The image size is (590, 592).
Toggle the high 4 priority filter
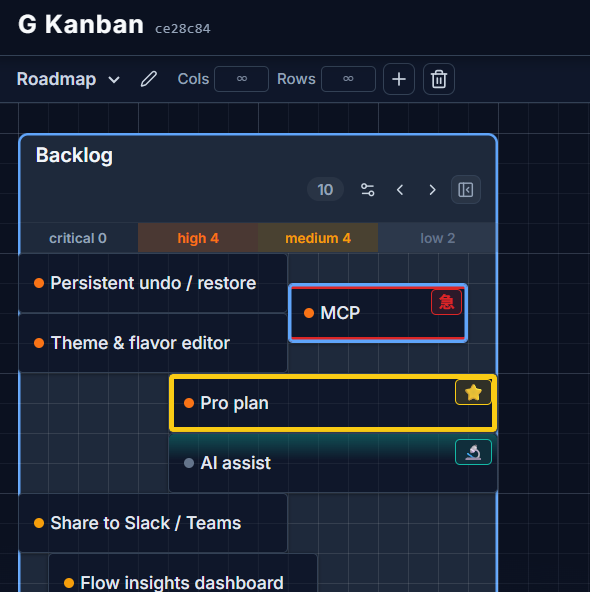point(198,238)
